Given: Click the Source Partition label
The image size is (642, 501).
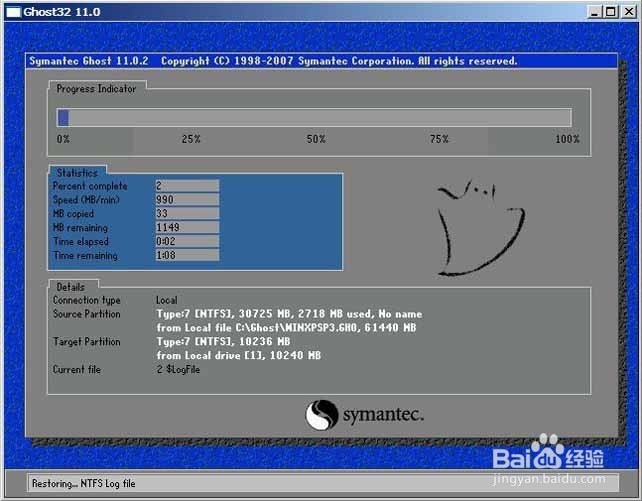Looking at the screenshot, I should (86, 314).
